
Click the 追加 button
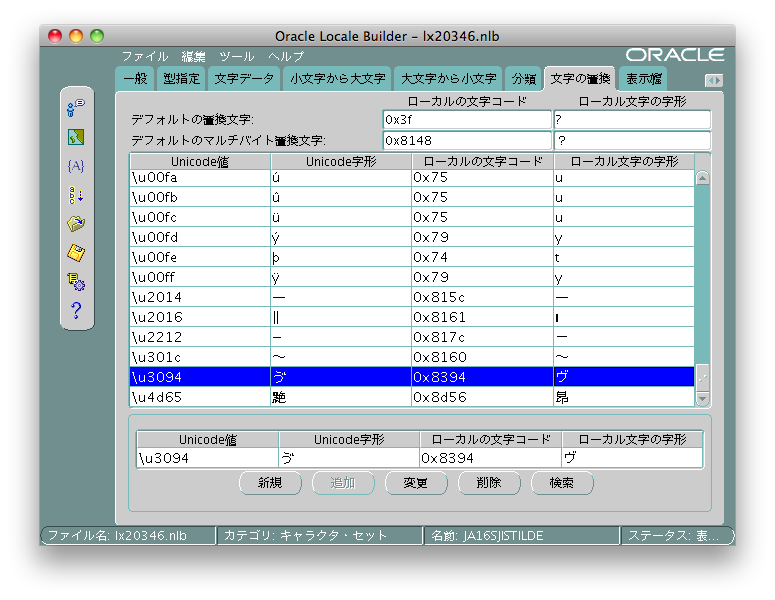(343, 483)
